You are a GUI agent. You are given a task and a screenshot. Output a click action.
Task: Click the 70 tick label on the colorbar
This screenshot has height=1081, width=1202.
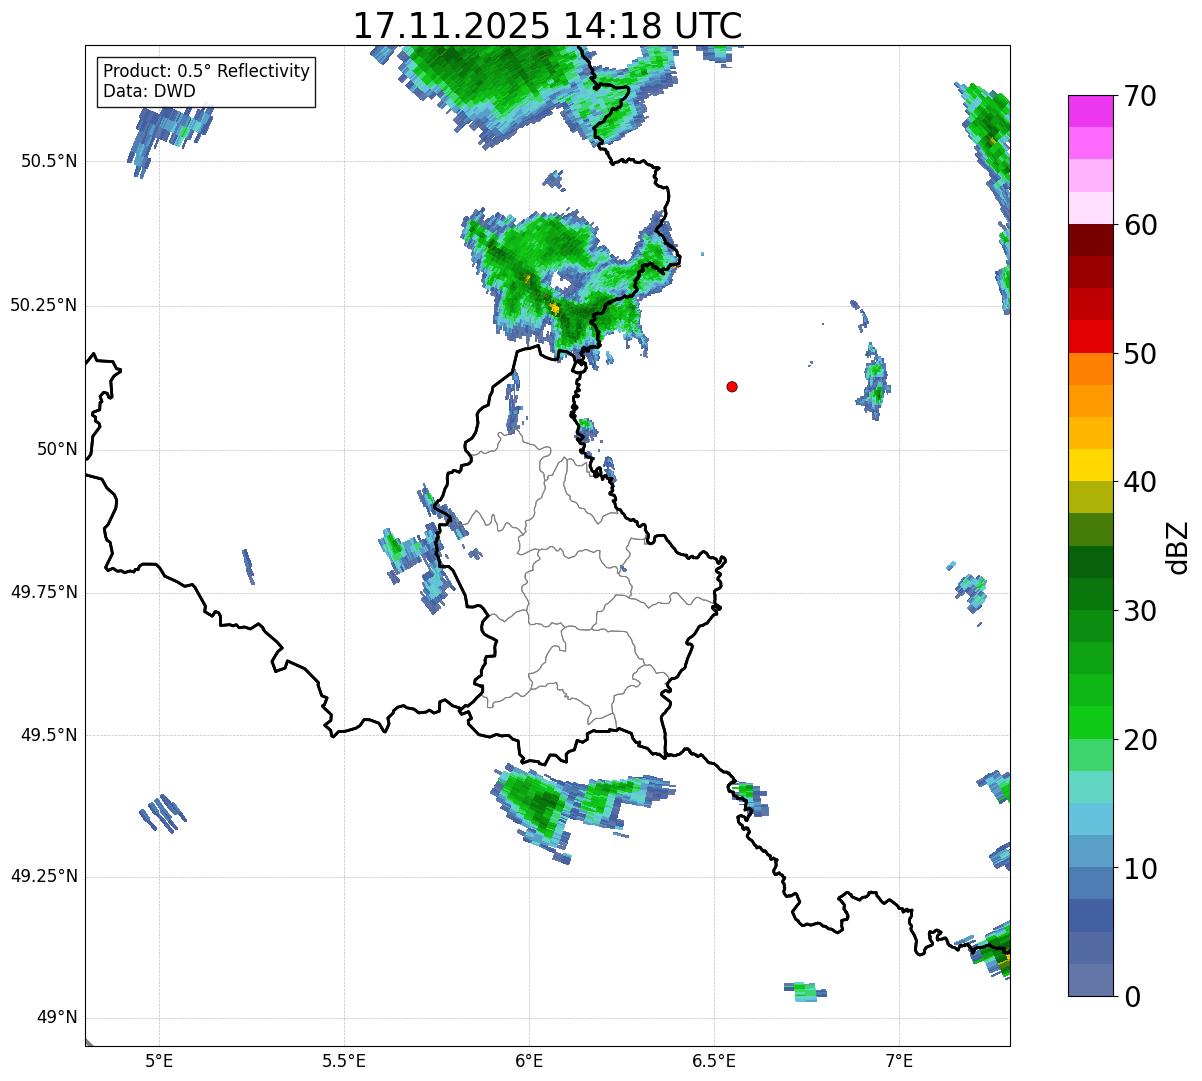(1140, 97)
